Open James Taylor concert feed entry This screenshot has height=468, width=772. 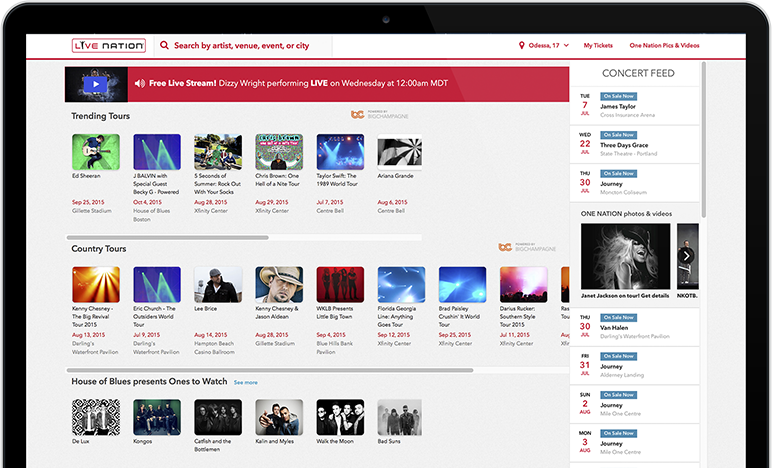coord(635,106)
